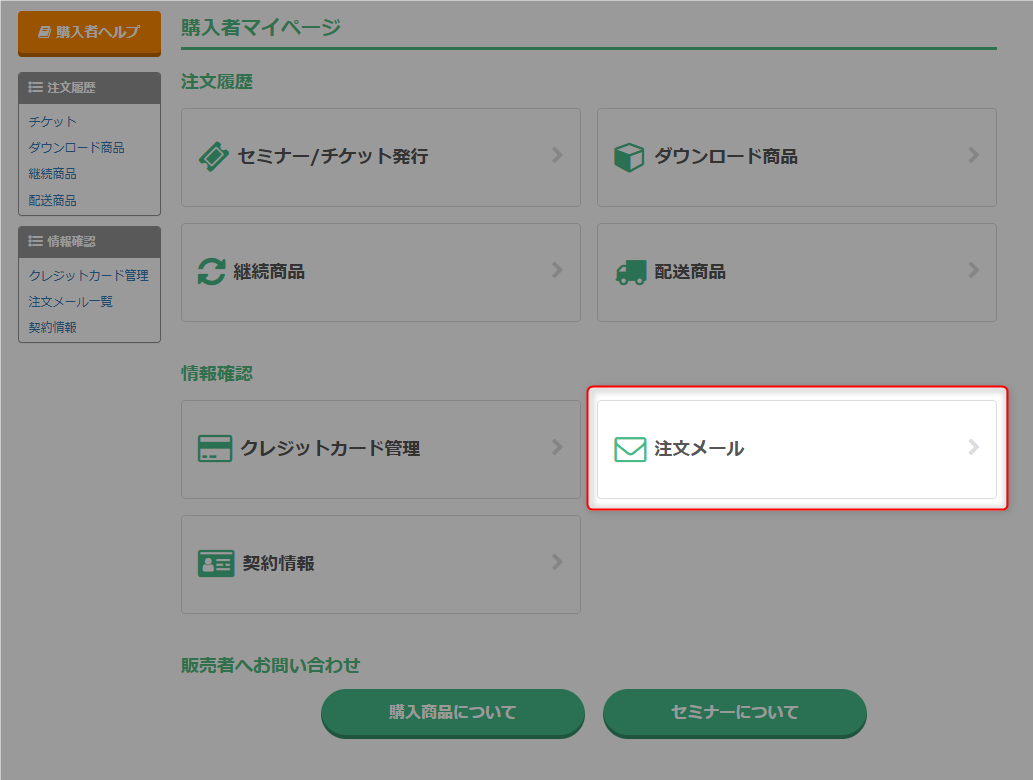1033x780 pixels.
Task: Click the credit card icon for クレジットカード管理
Action: (215, 449)
